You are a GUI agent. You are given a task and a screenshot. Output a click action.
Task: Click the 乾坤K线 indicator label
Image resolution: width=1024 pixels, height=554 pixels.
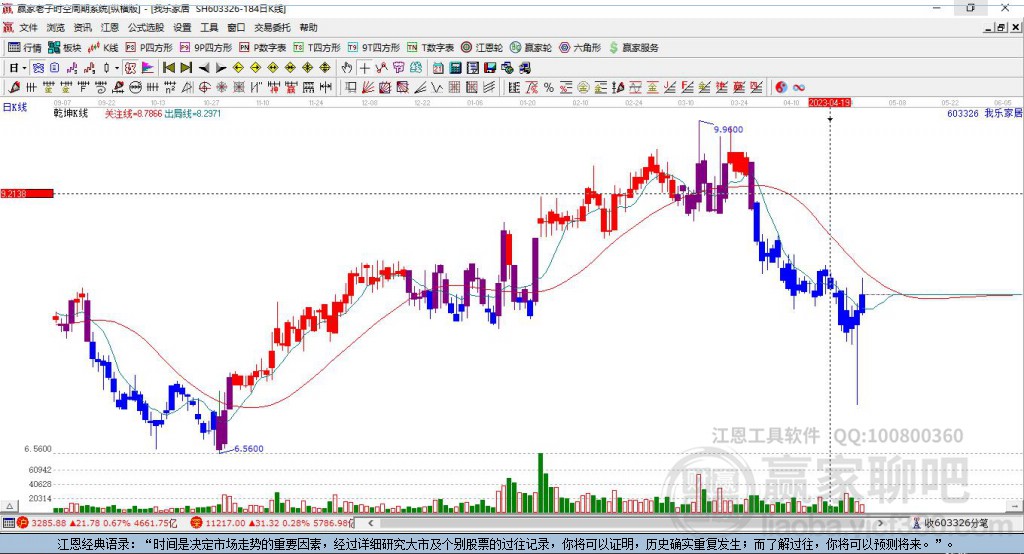coord(71,114)
